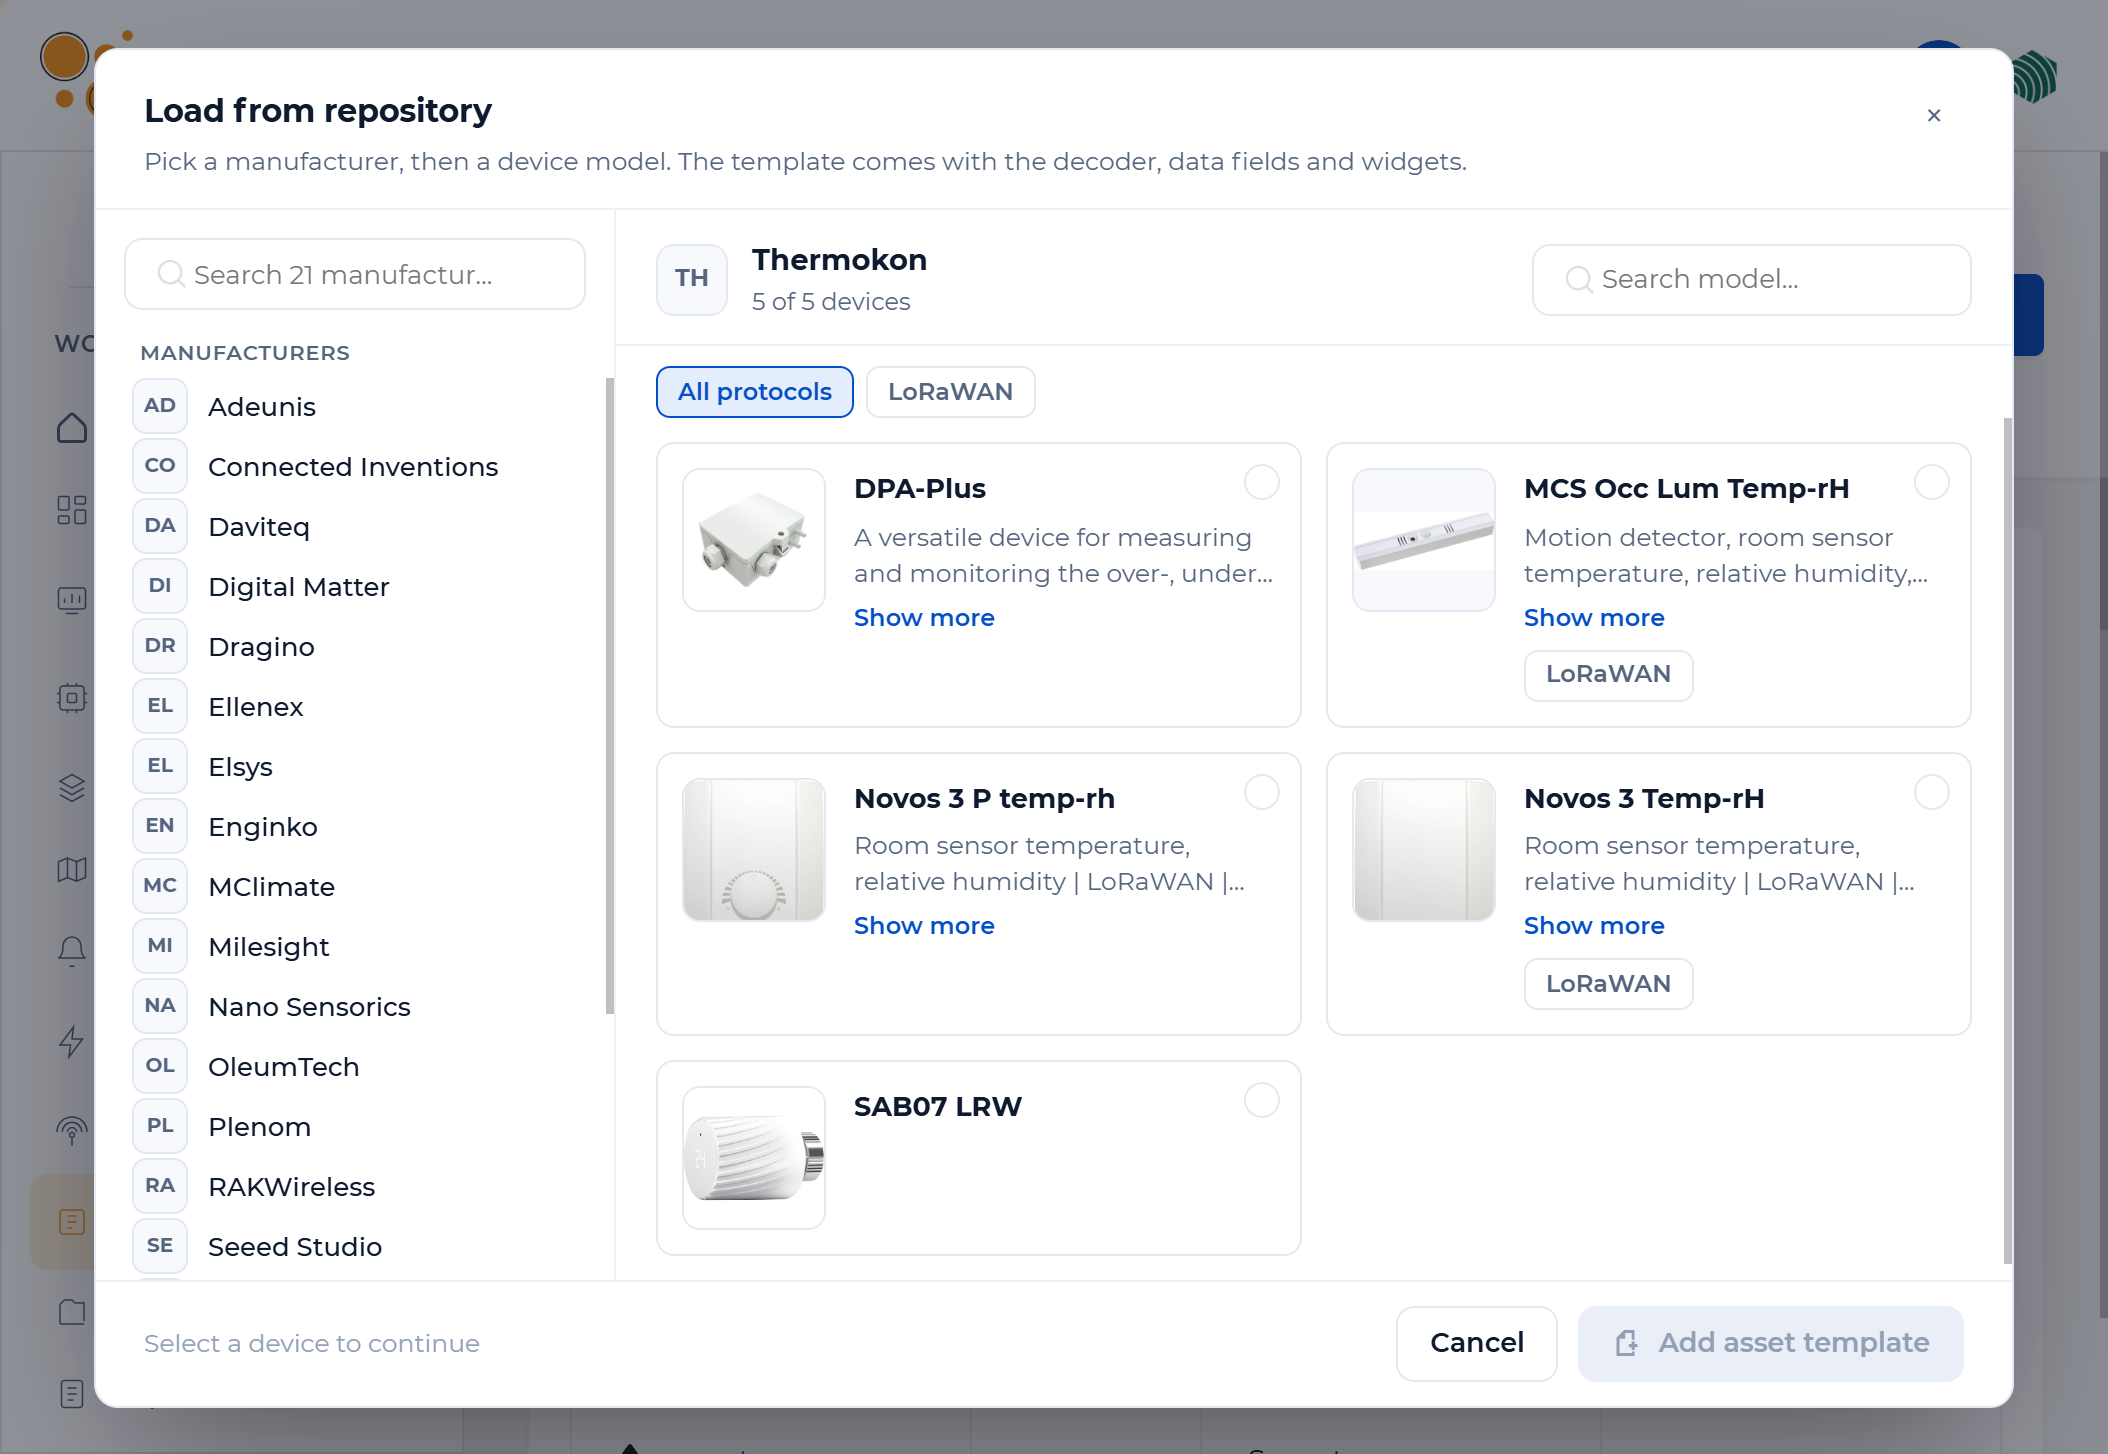The width and height of the screenshot is (2108, 1454).
Task: Open the chip device icon in the sidebar
Action: coord(72,697)
